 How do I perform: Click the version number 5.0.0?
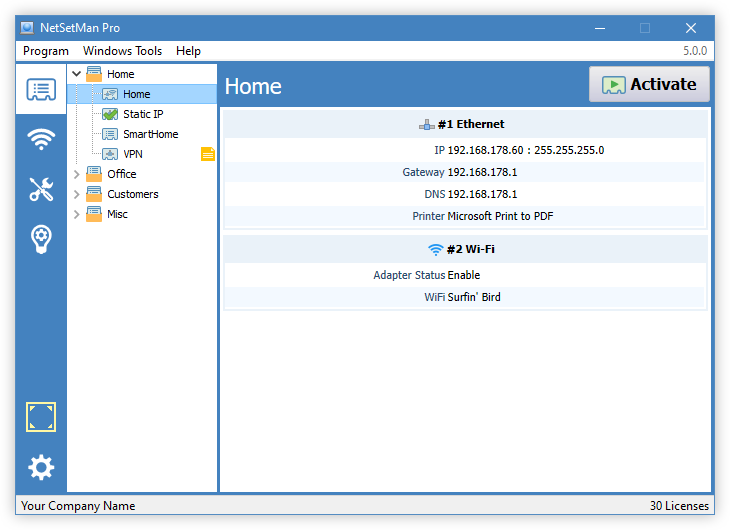695,51
